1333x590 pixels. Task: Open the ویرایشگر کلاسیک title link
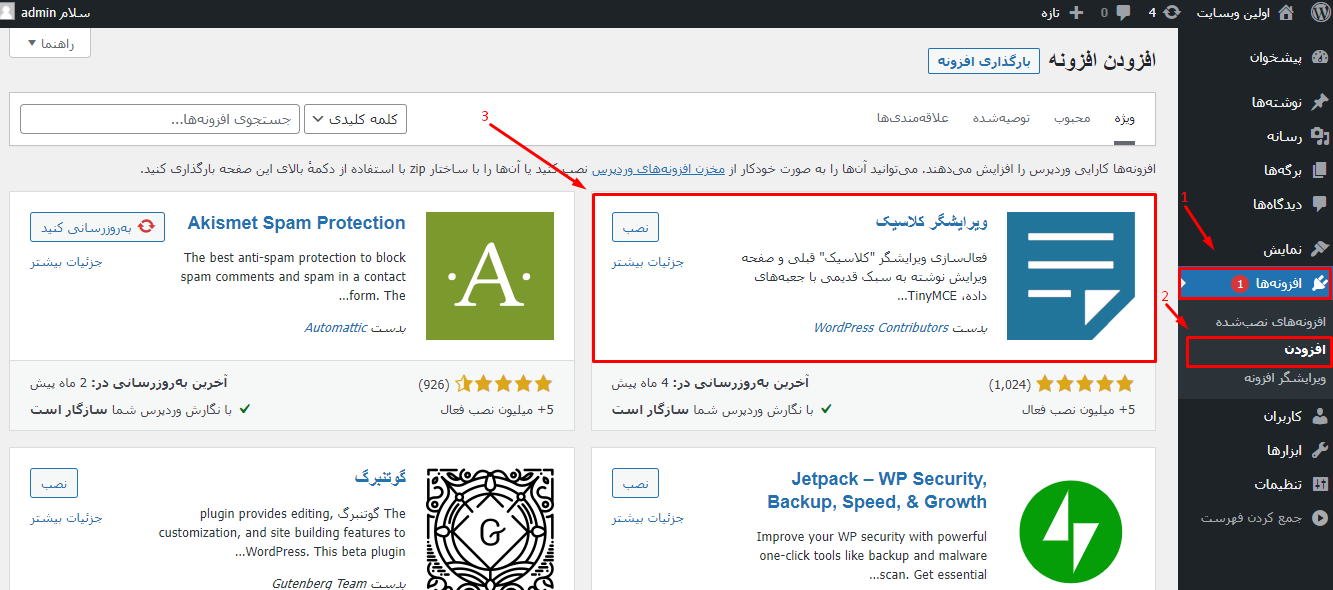(932, 222)
